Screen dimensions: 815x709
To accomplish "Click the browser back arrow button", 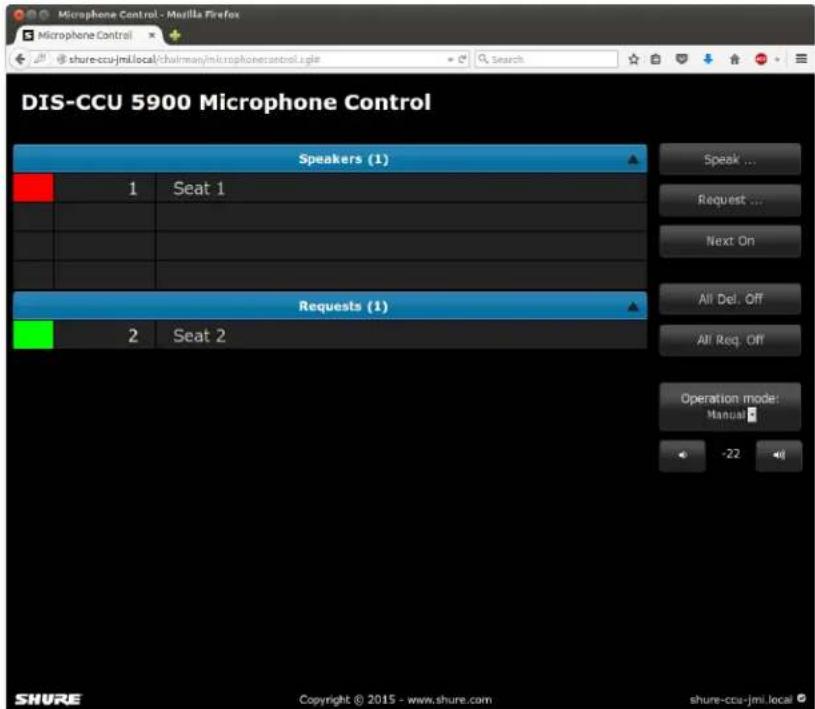I will 20,59.
